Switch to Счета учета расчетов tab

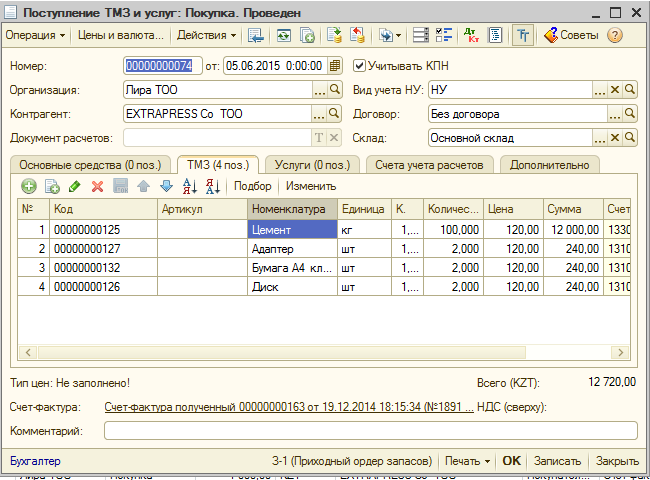pos(429,165)
